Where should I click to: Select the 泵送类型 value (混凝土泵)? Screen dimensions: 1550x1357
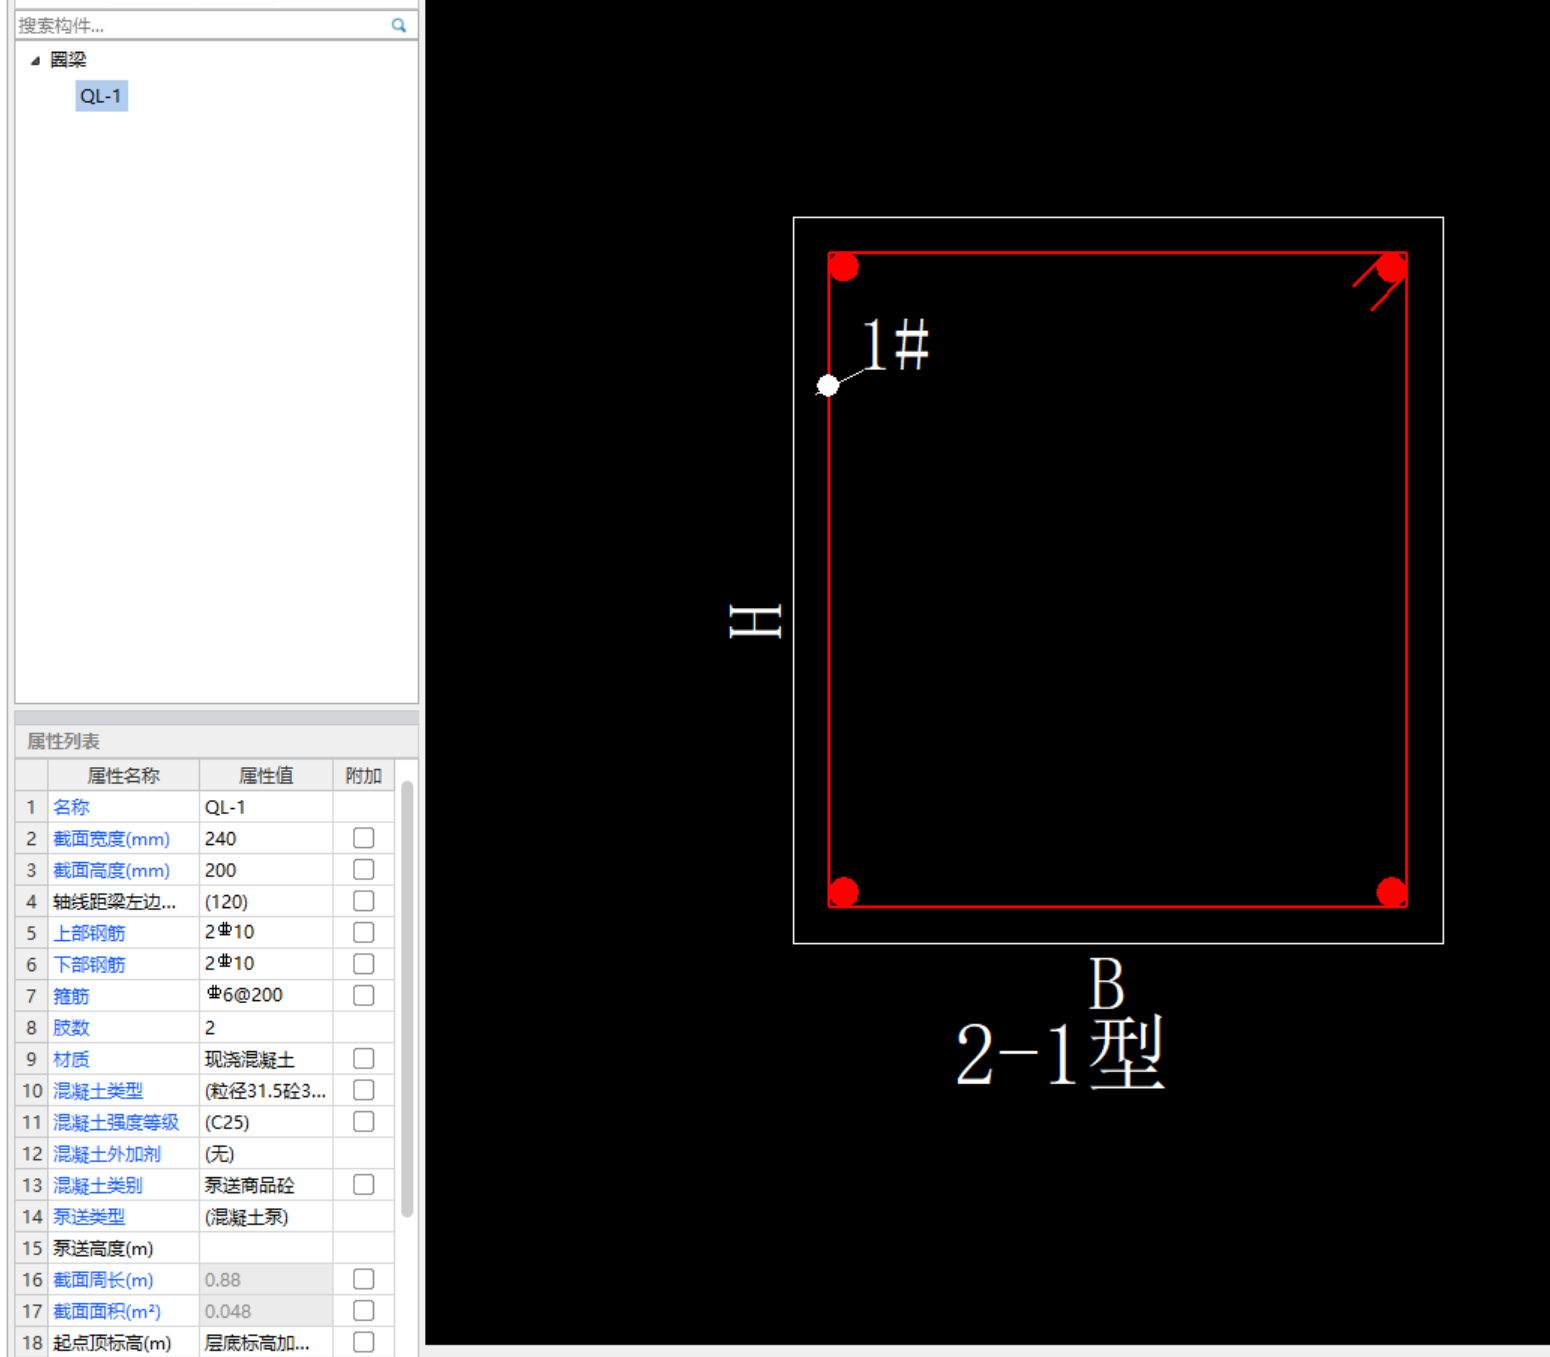[266, 1216]
